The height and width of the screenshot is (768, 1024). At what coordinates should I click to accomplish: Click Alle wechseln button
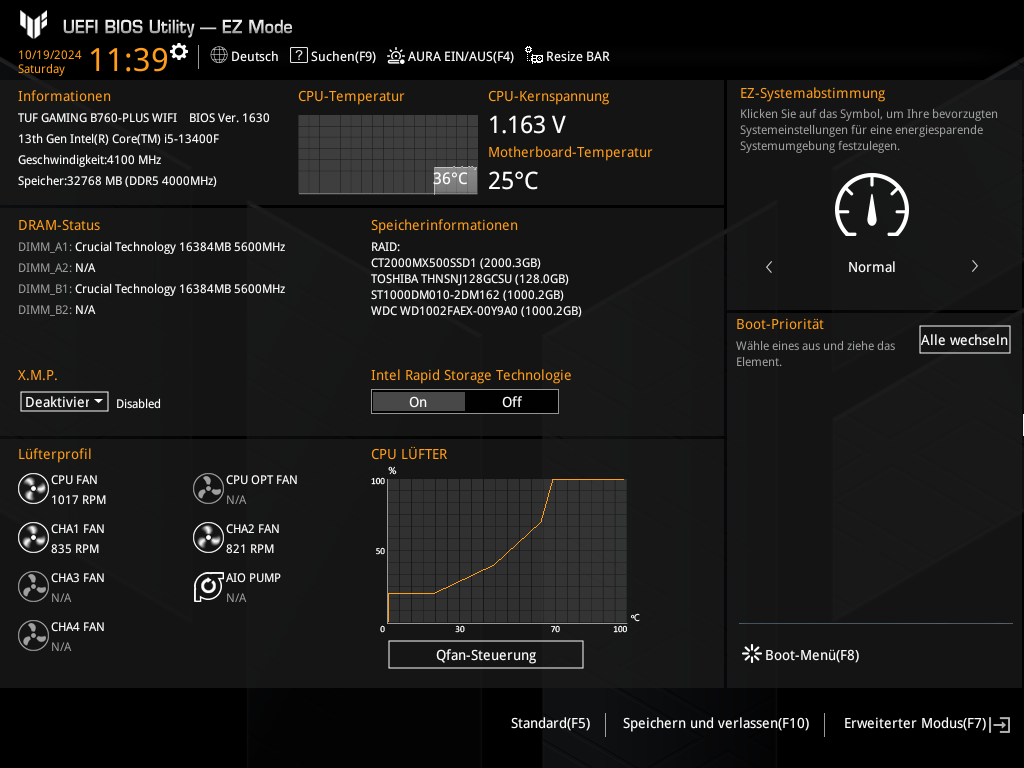(965, 340)
